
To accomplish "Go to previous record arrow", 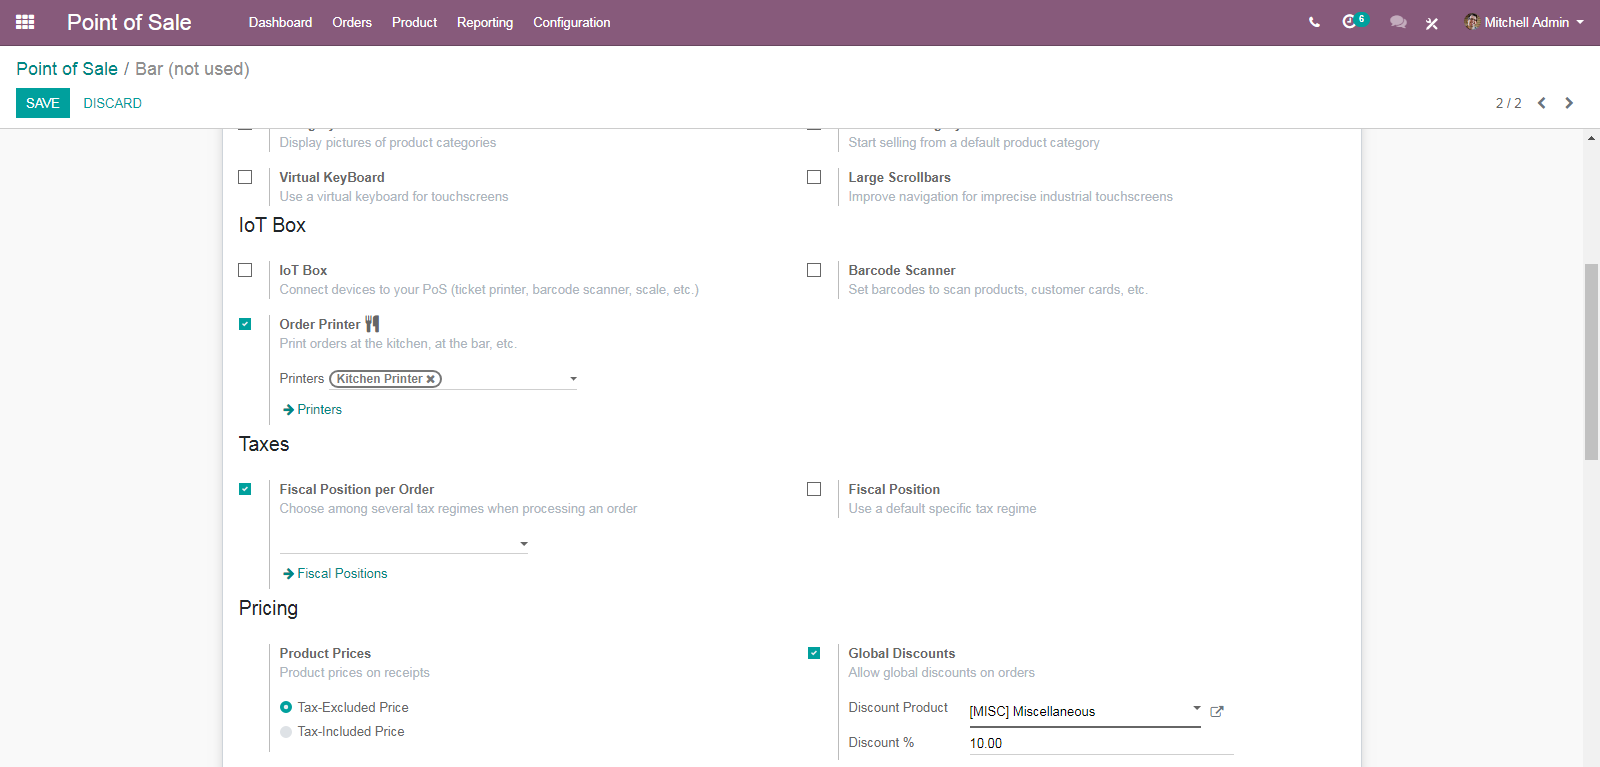I will 1542,103.
